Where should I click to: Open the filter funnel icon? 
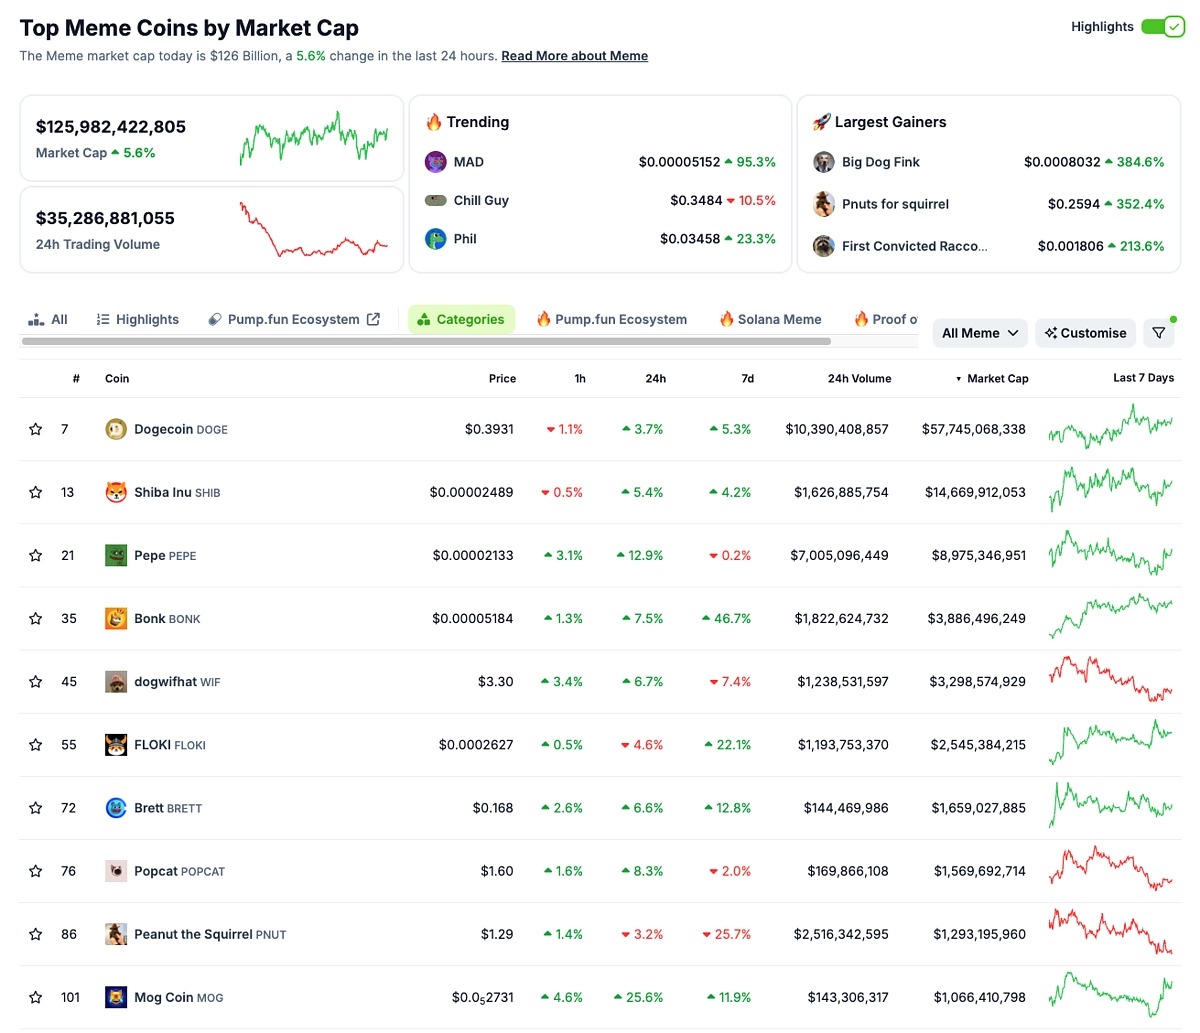1159,332
